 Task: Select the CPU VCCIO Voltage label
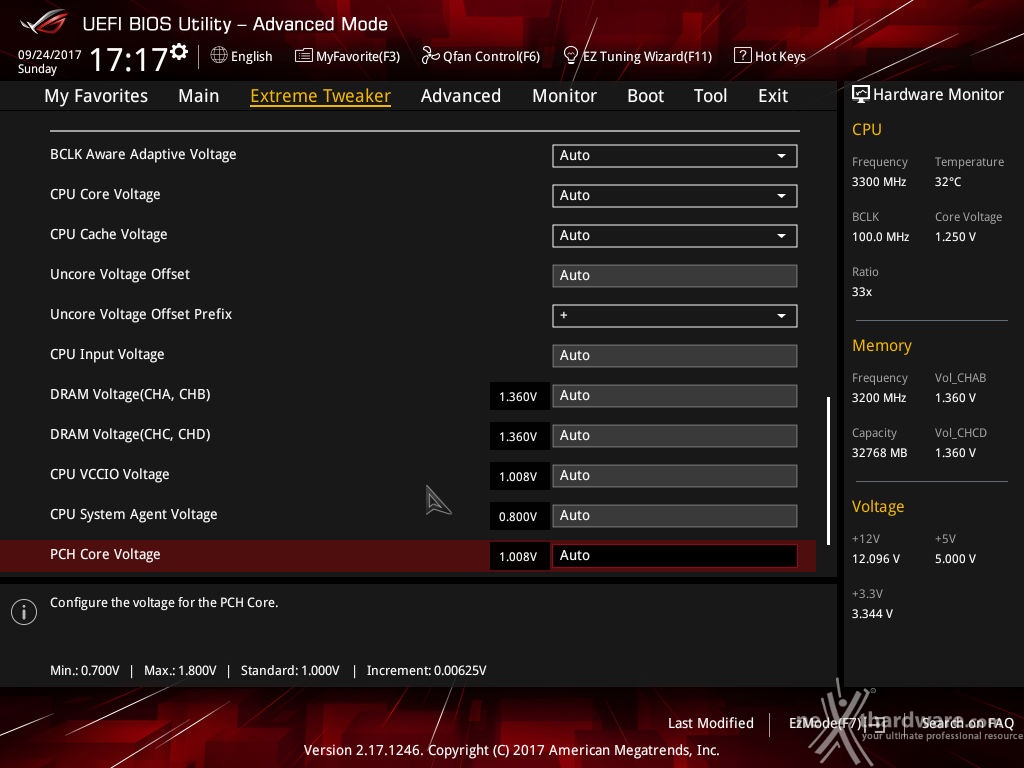point(110,475)
